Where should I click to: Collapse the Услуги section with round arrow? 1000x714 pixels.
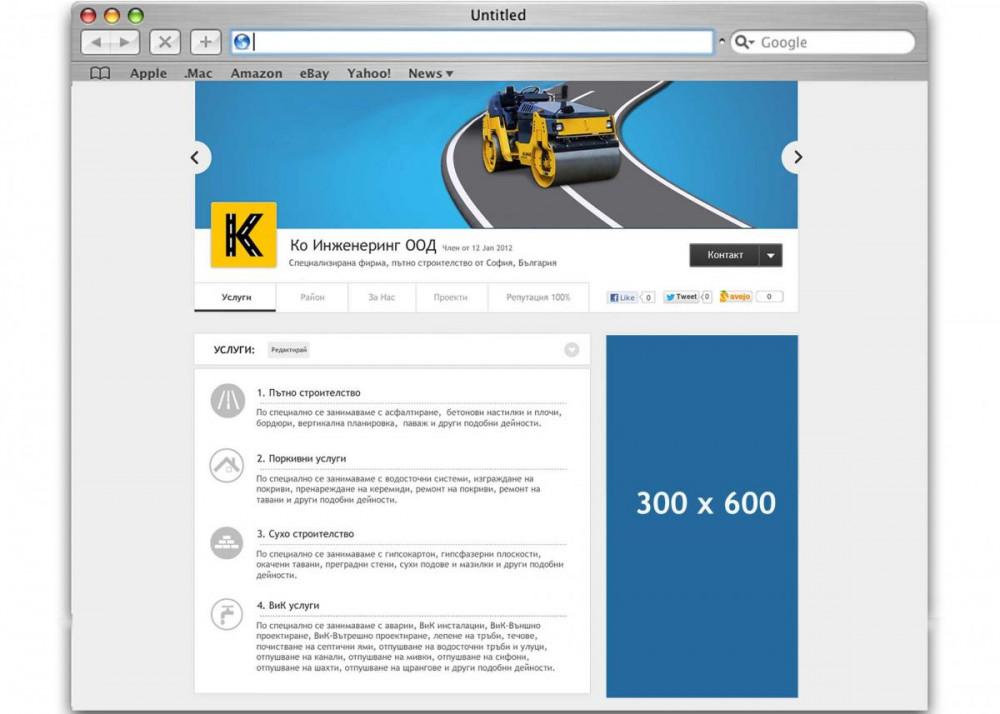pos(571,350)
